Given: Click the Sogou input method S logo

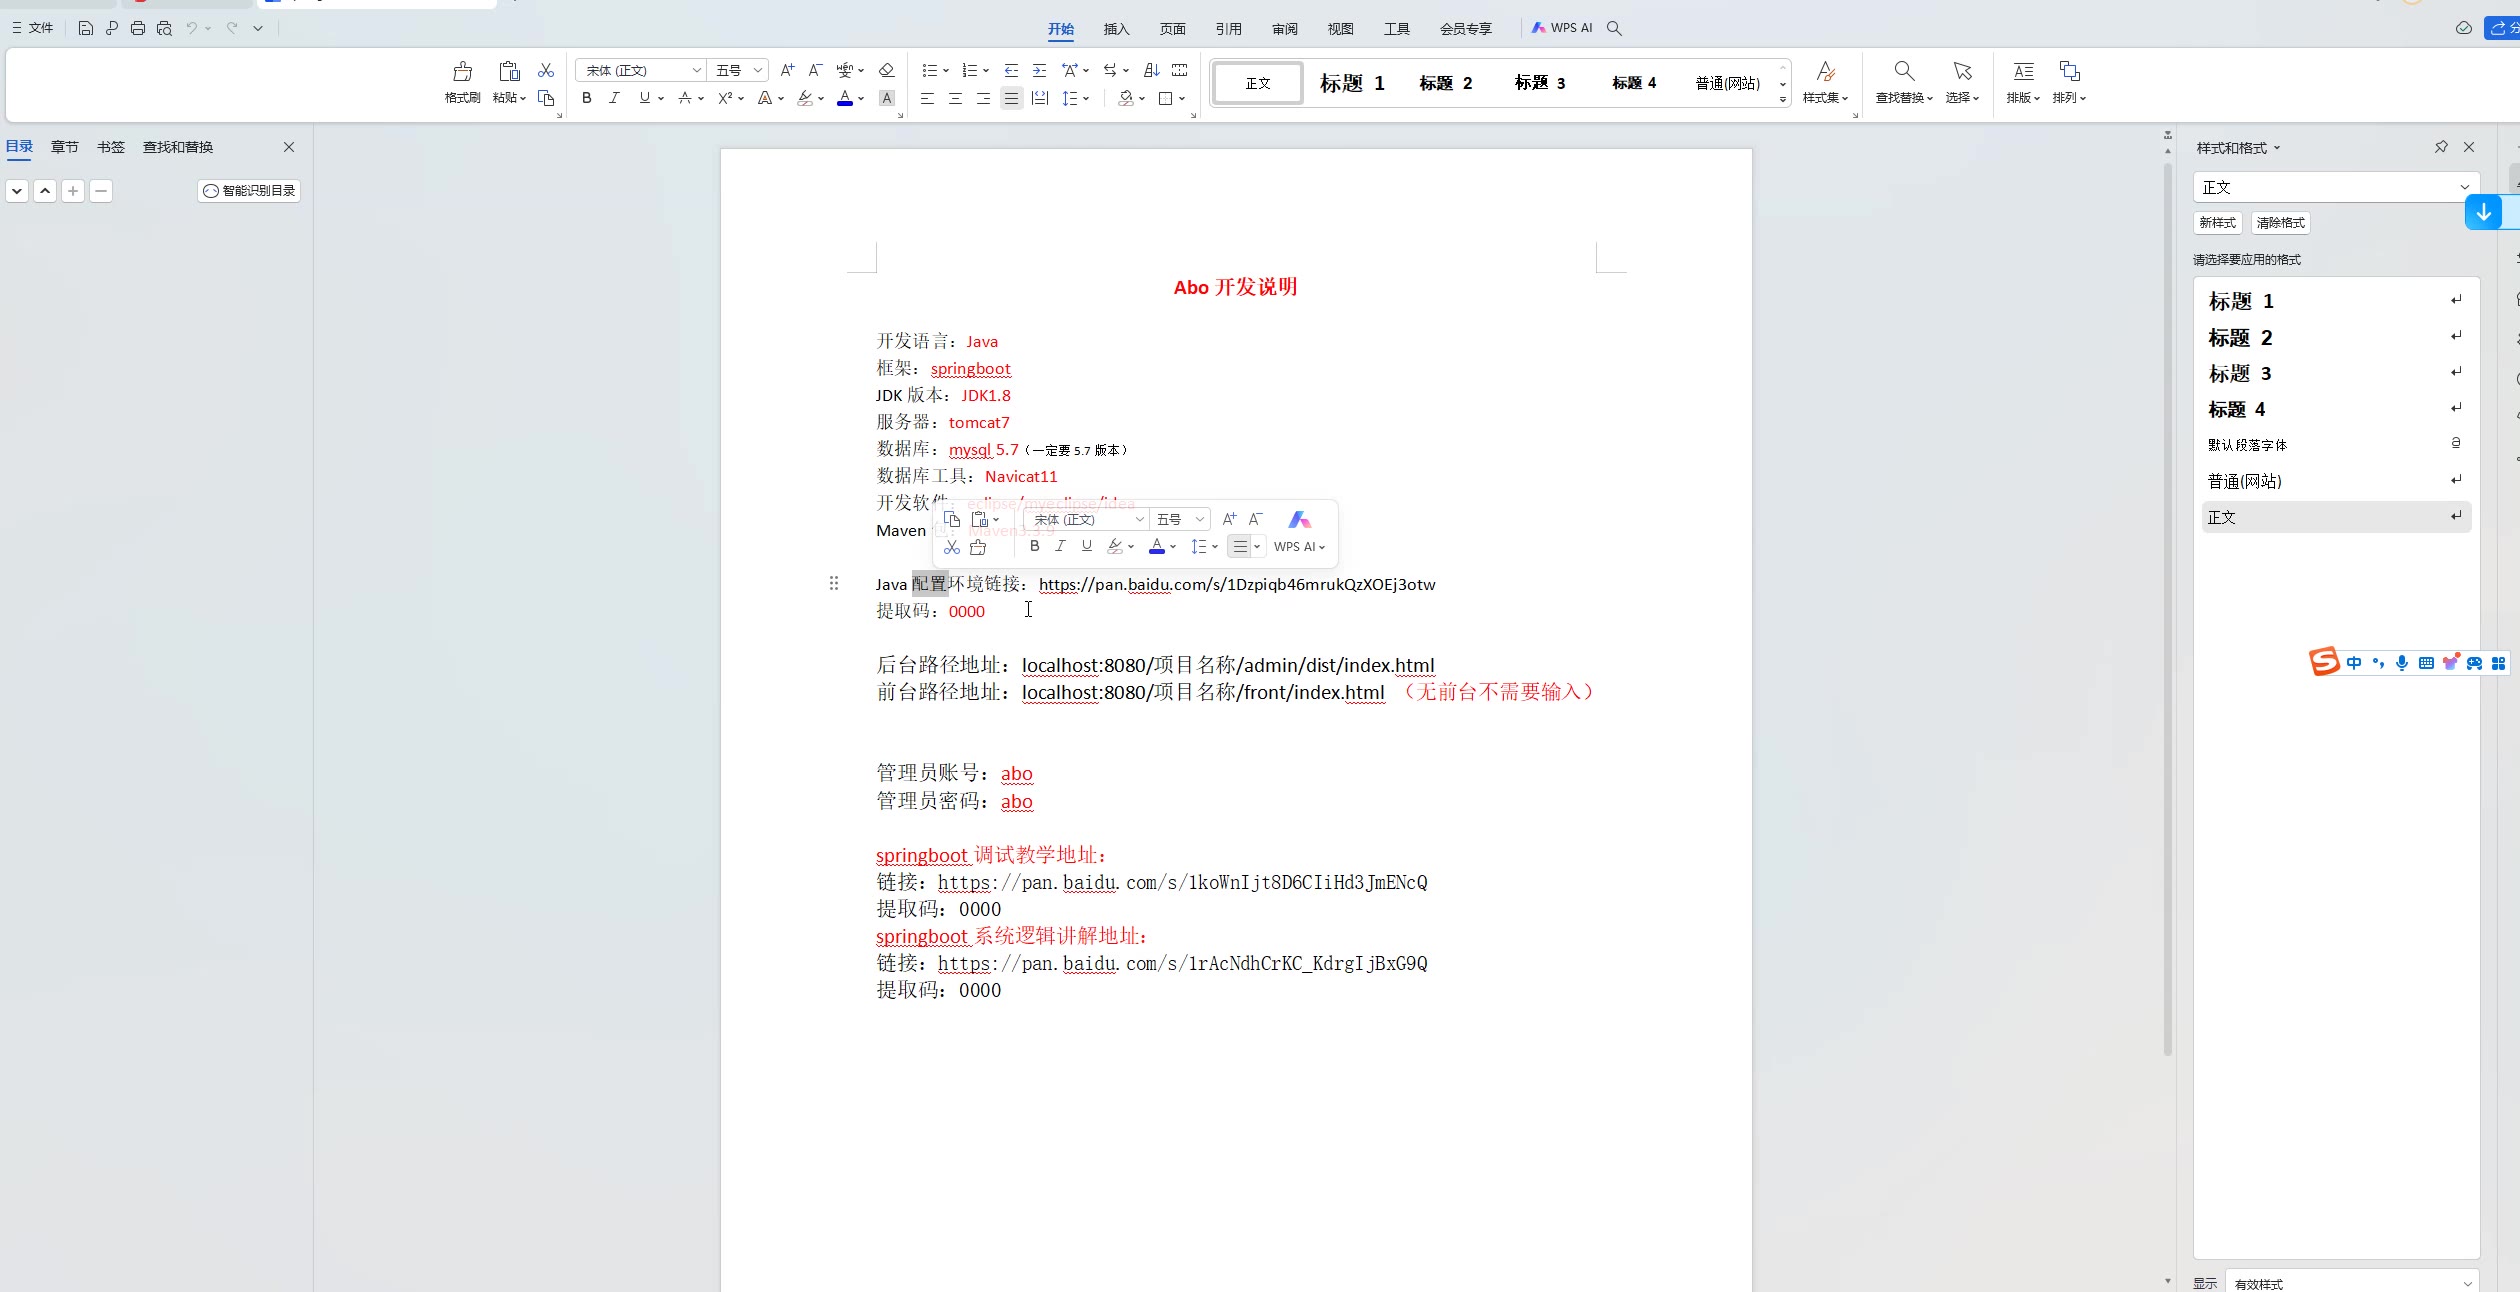Looking at the screenshot, I should pyautogui.click(x=2324, y=661).
